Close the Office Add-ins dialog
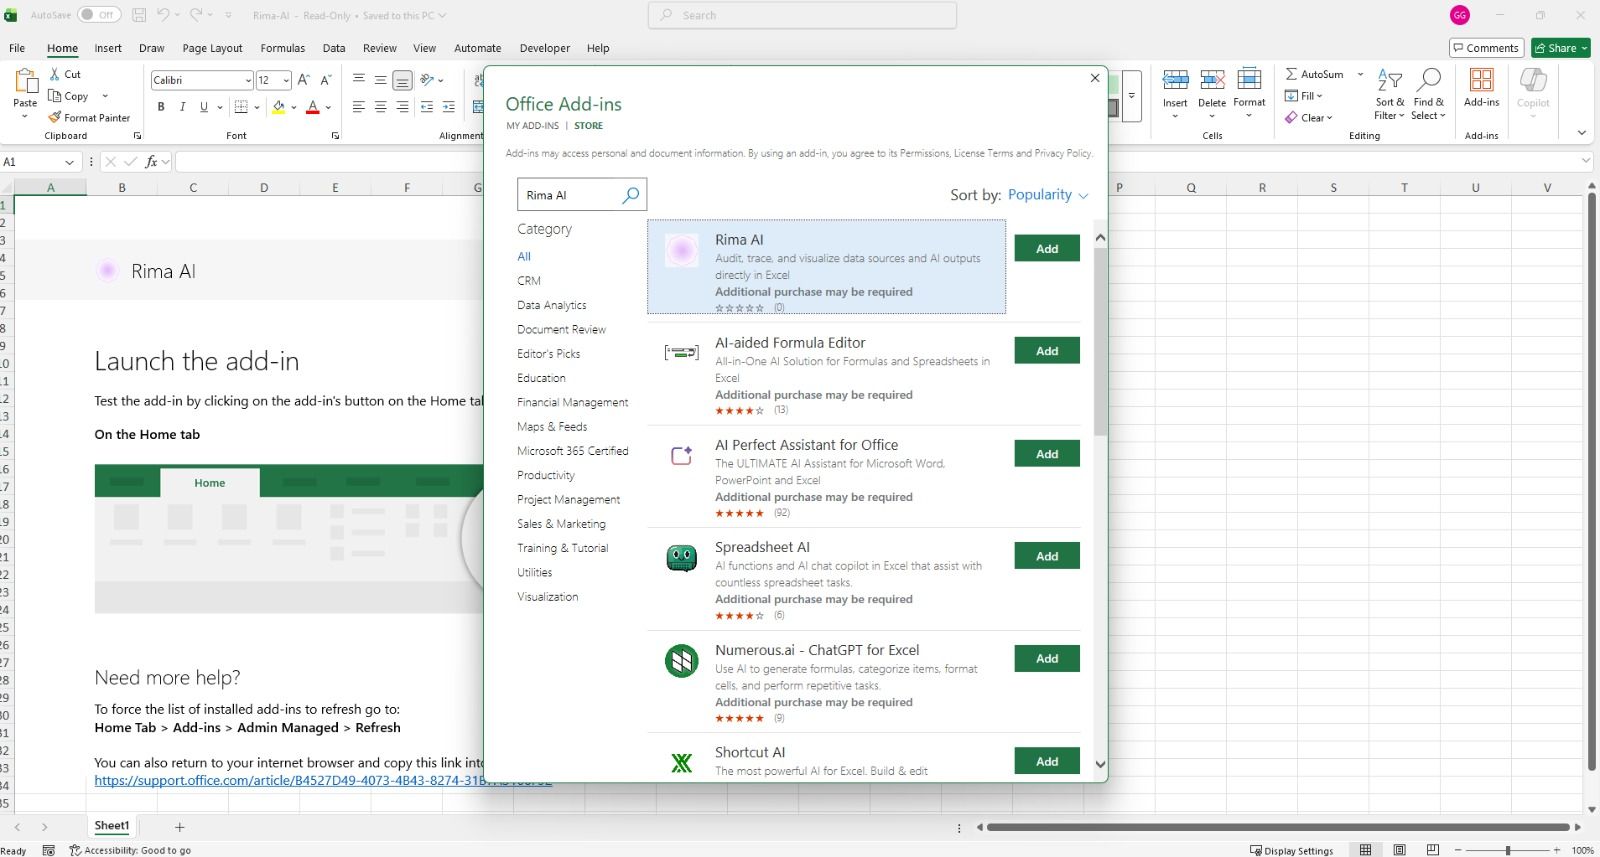Screen dimensions: 1600x857 point(1095,78)
